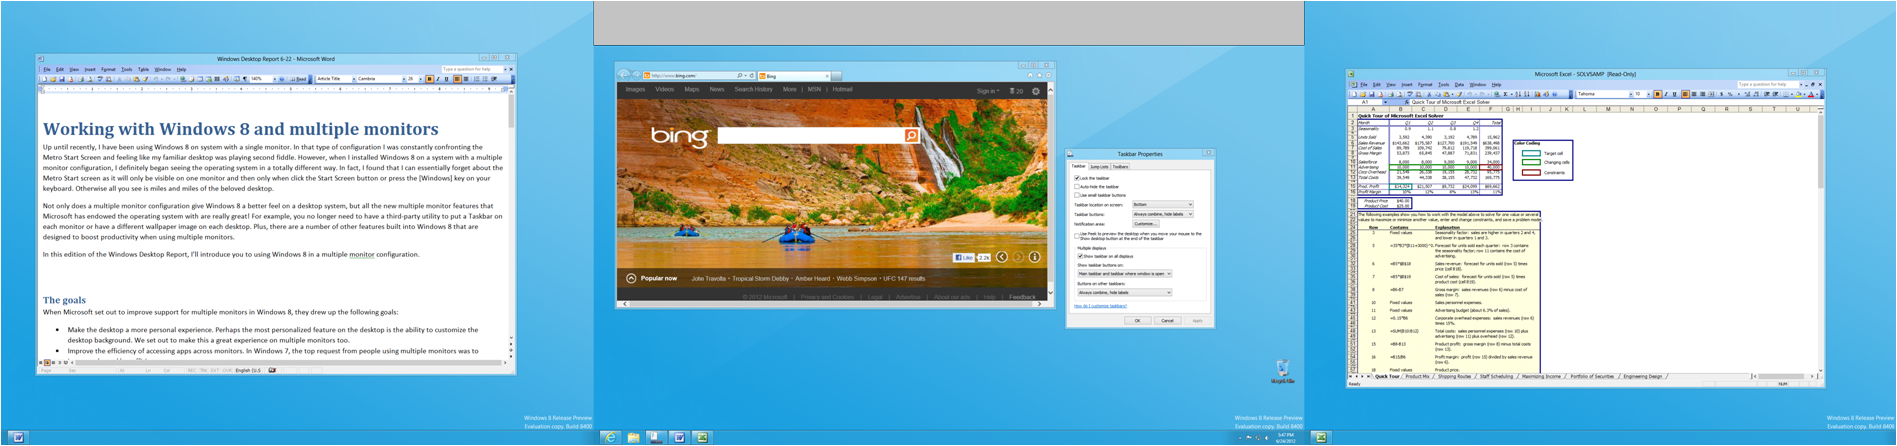
Task: Click the Excel Font Color icon
Action: click(1810, 95)
